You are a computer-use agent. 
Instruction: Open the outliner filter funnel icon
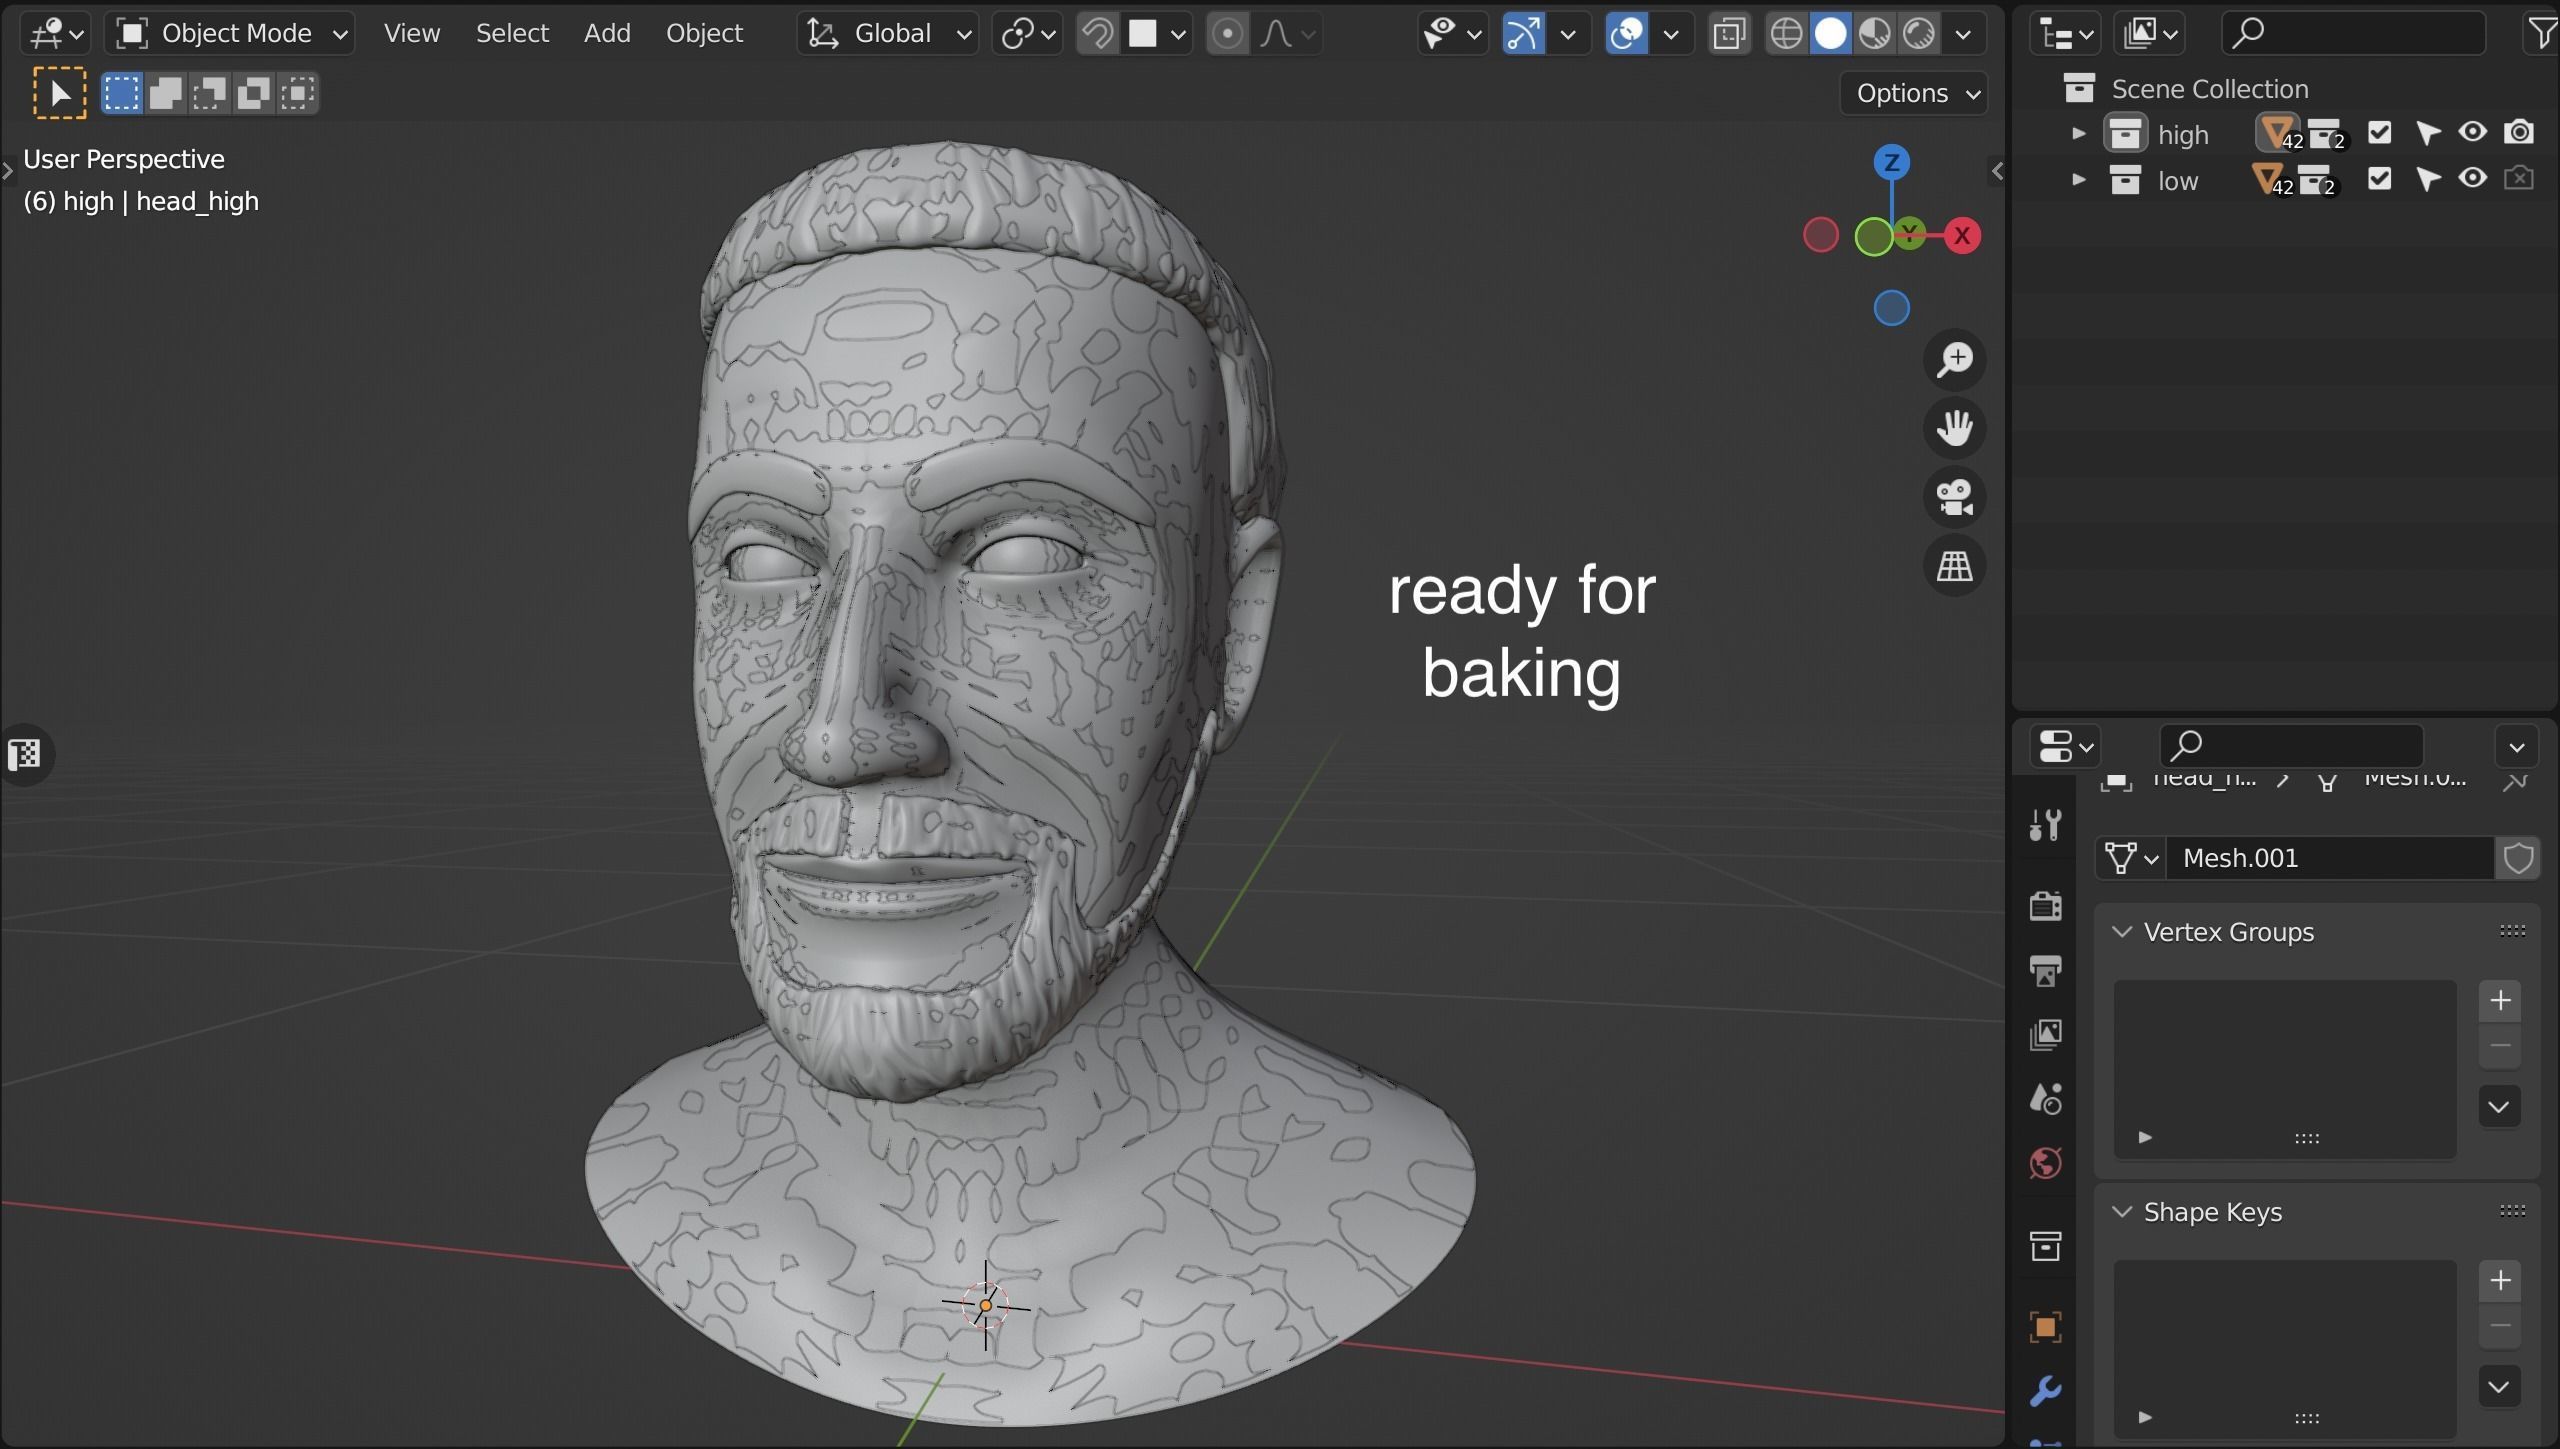[2542, 34]
